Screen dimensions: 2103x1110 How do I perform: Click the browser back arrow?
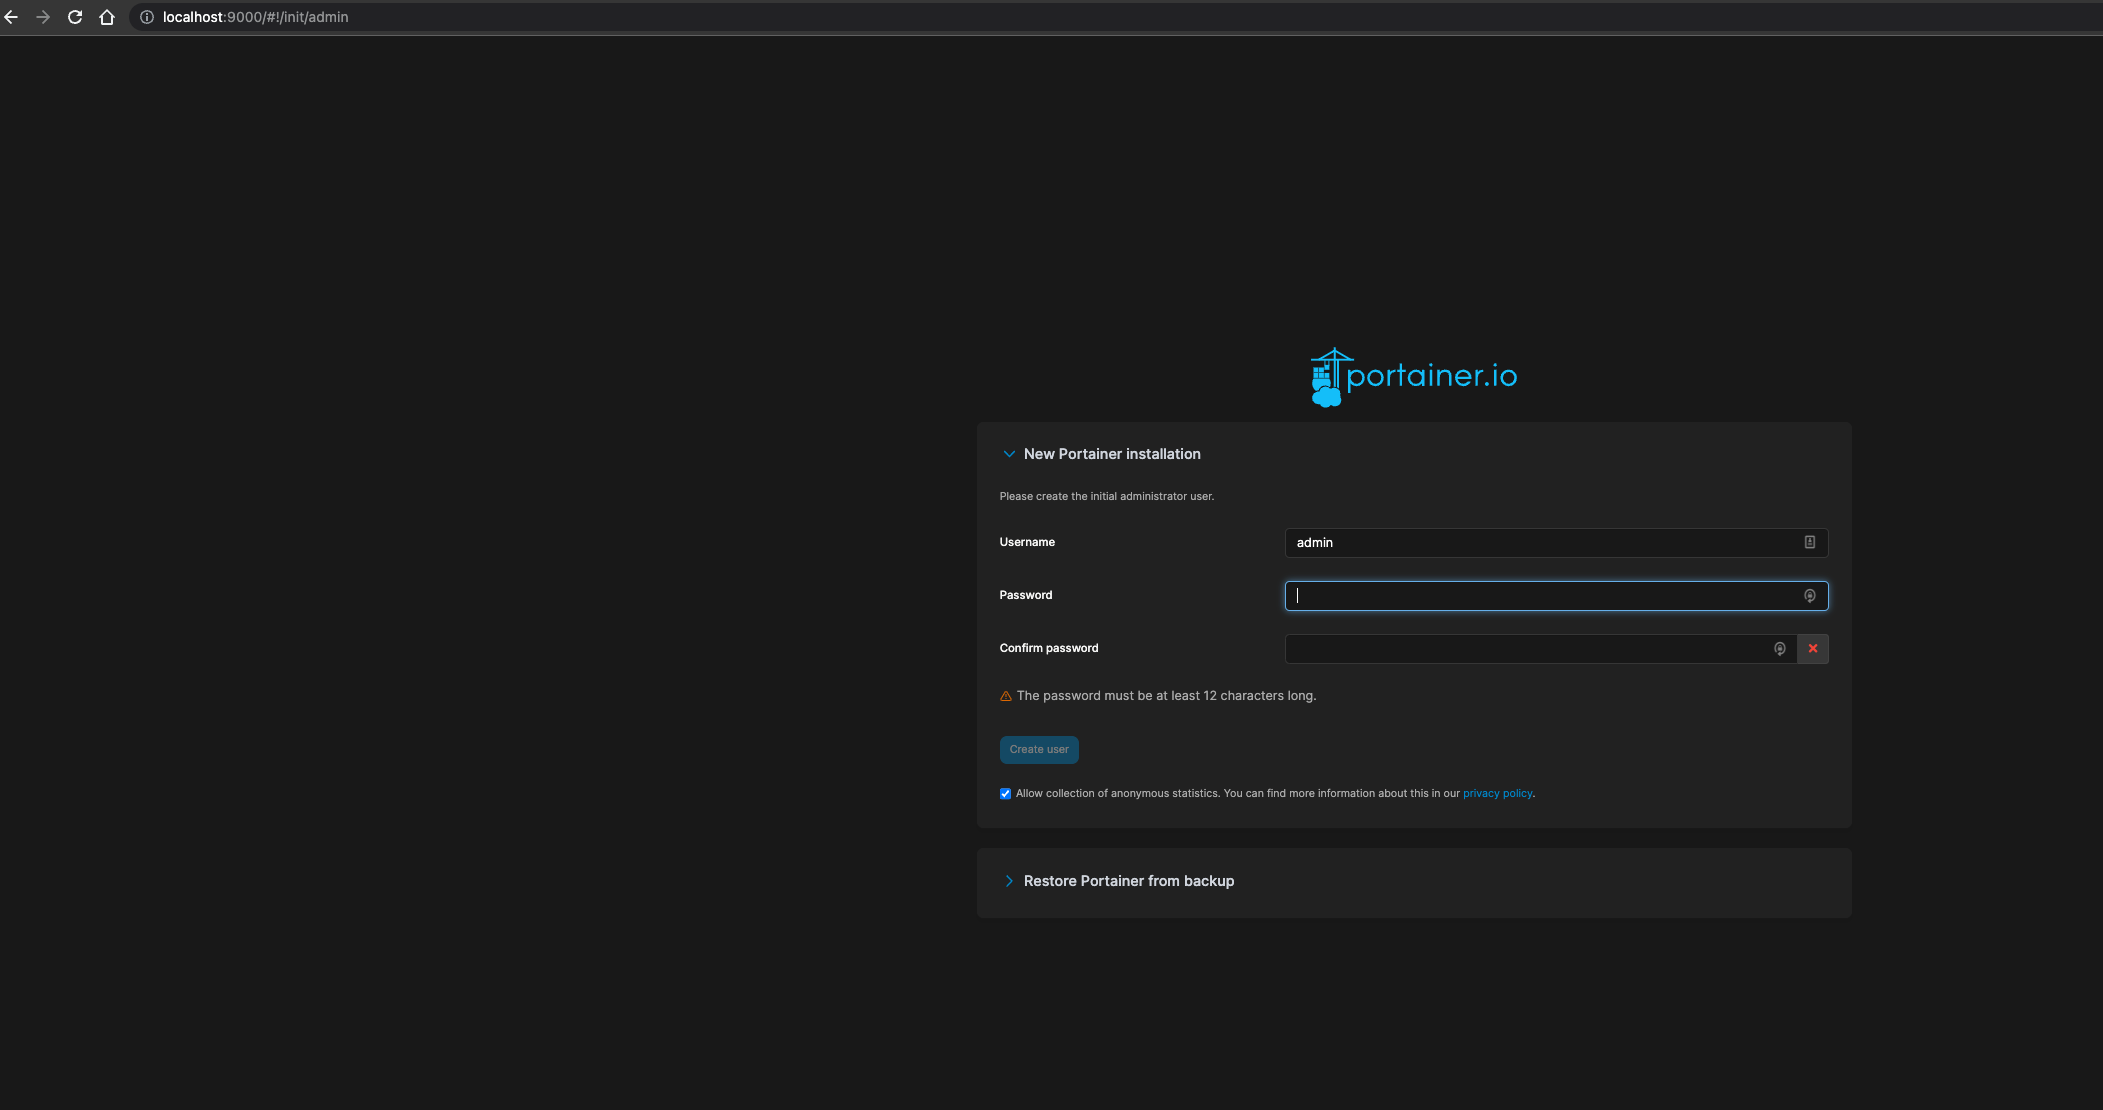[12, 17]
